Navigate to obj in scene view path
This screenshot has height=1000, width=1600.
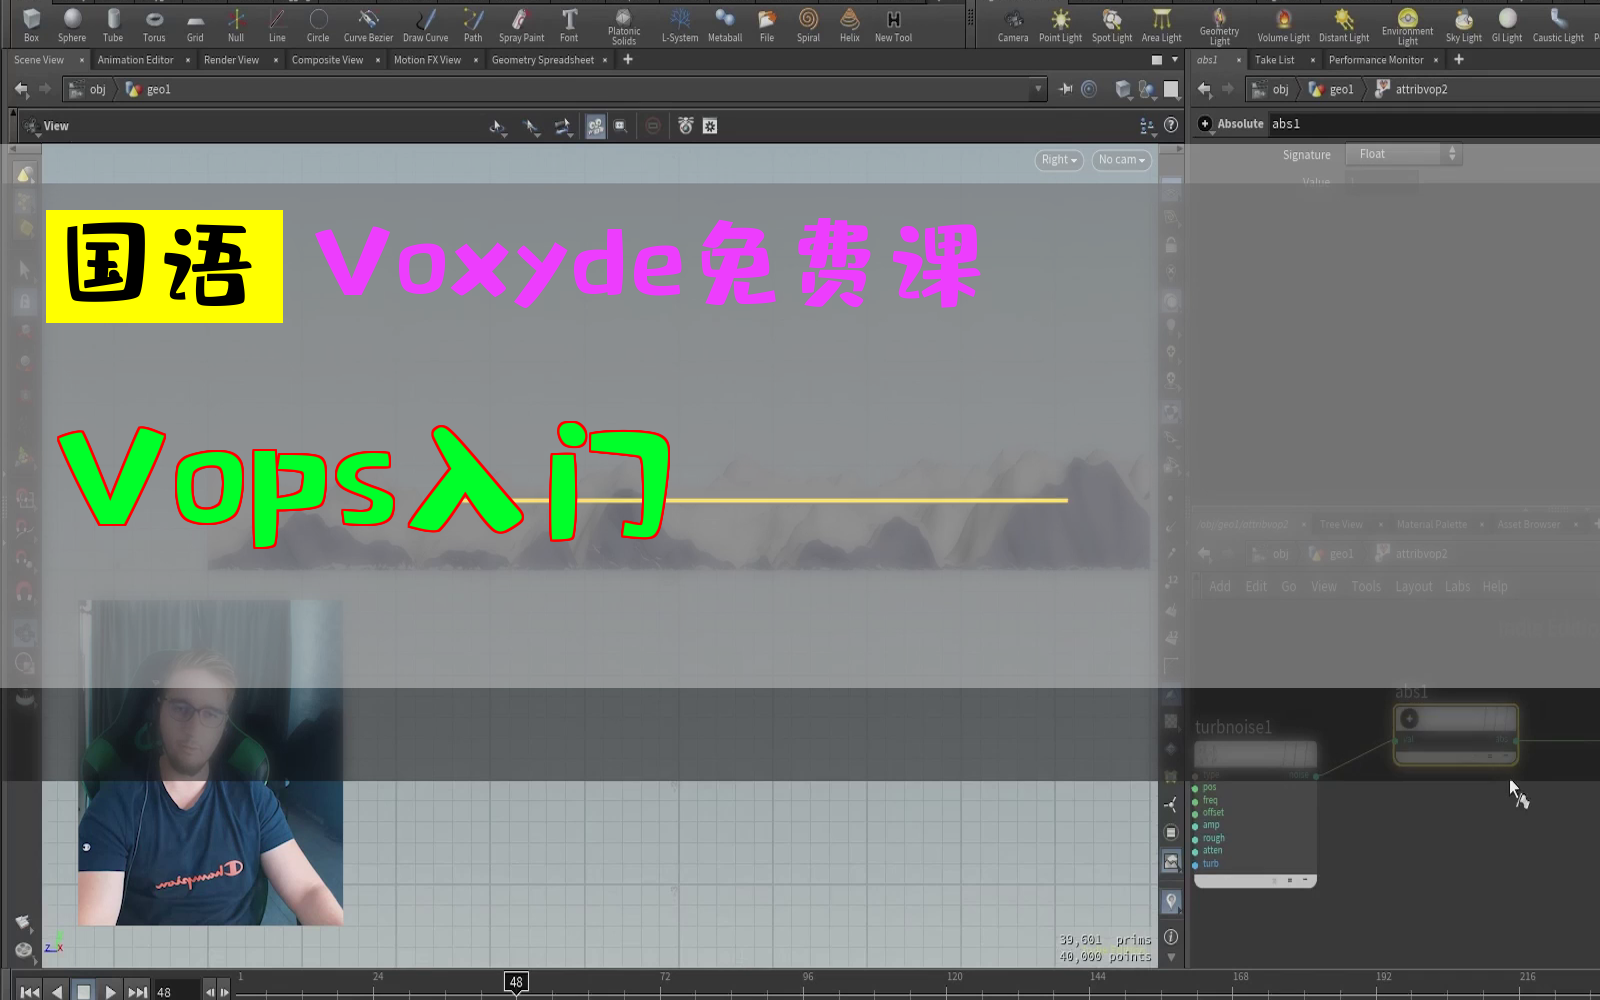(89, 89)
